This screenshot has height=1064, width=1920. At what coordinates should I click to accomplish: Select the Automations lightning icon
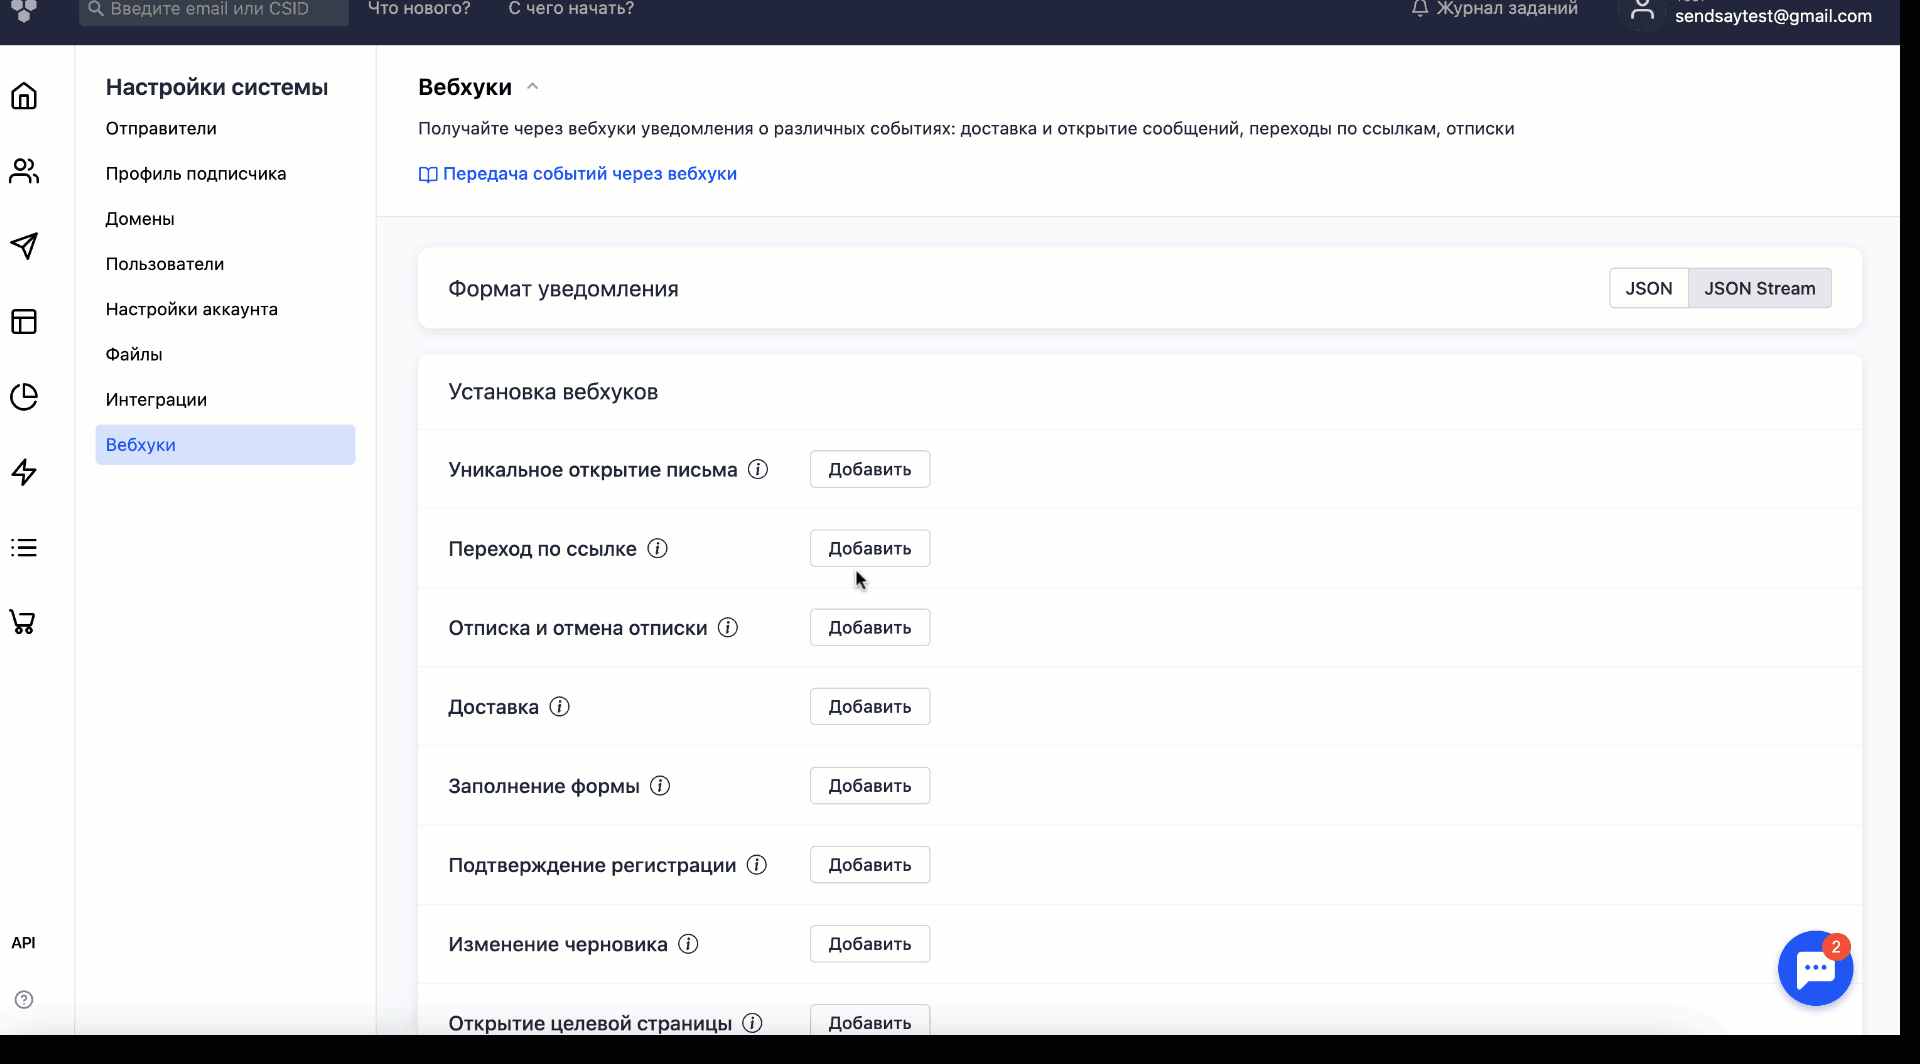click(24, 471)
